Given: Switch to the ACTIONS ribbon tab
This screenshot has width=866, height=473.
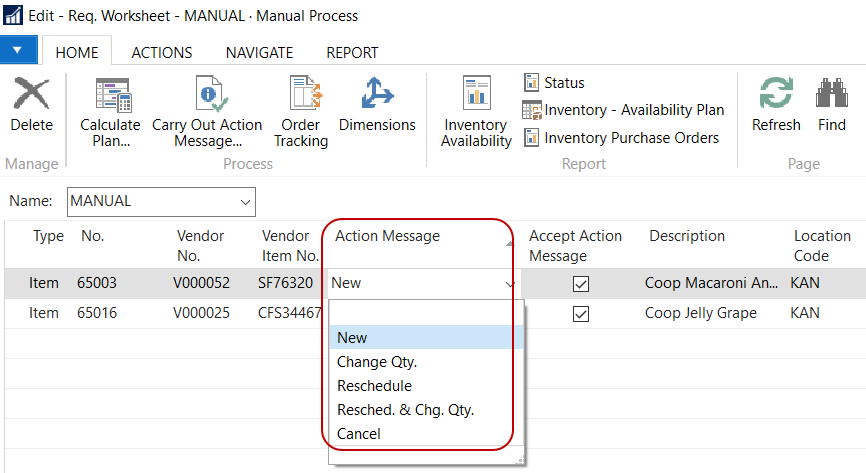Looking at the screenshot, I should tap(162, 53).
